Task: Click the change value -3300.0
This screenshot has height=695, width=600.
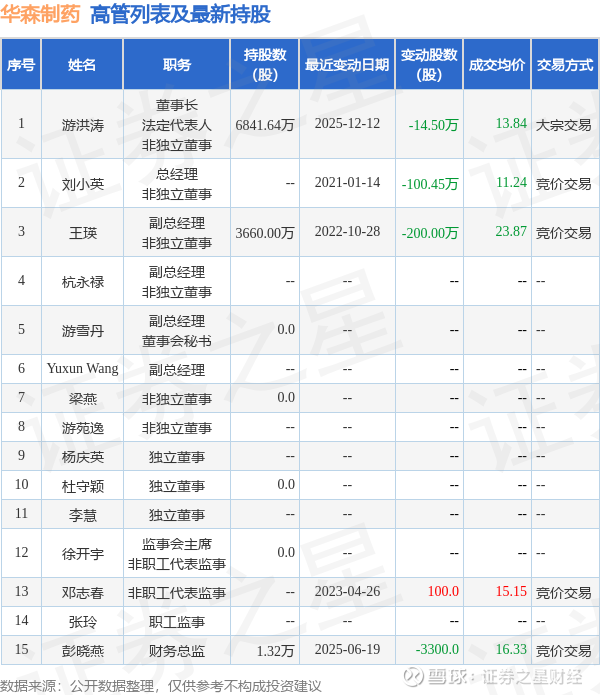Action: [437, 649]
